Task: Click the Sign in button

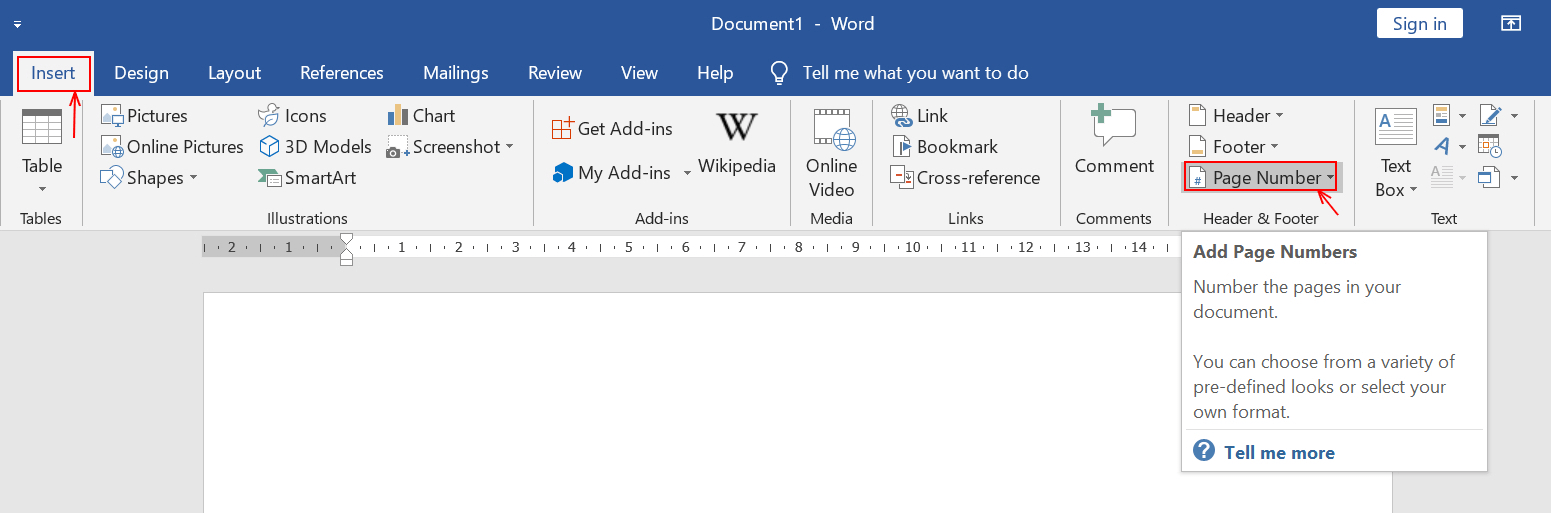Action: coord(1419,24)
